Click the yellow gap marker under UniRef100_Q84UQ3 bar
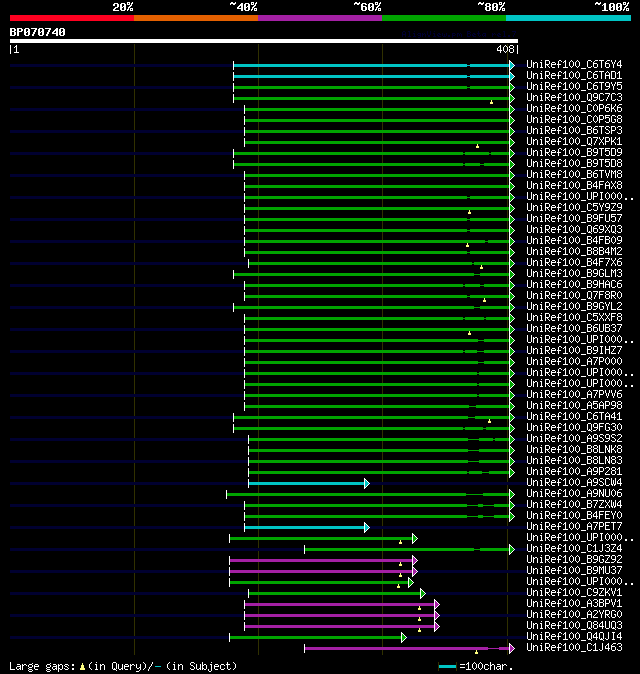640x674 pixels. tap(420, 630)
